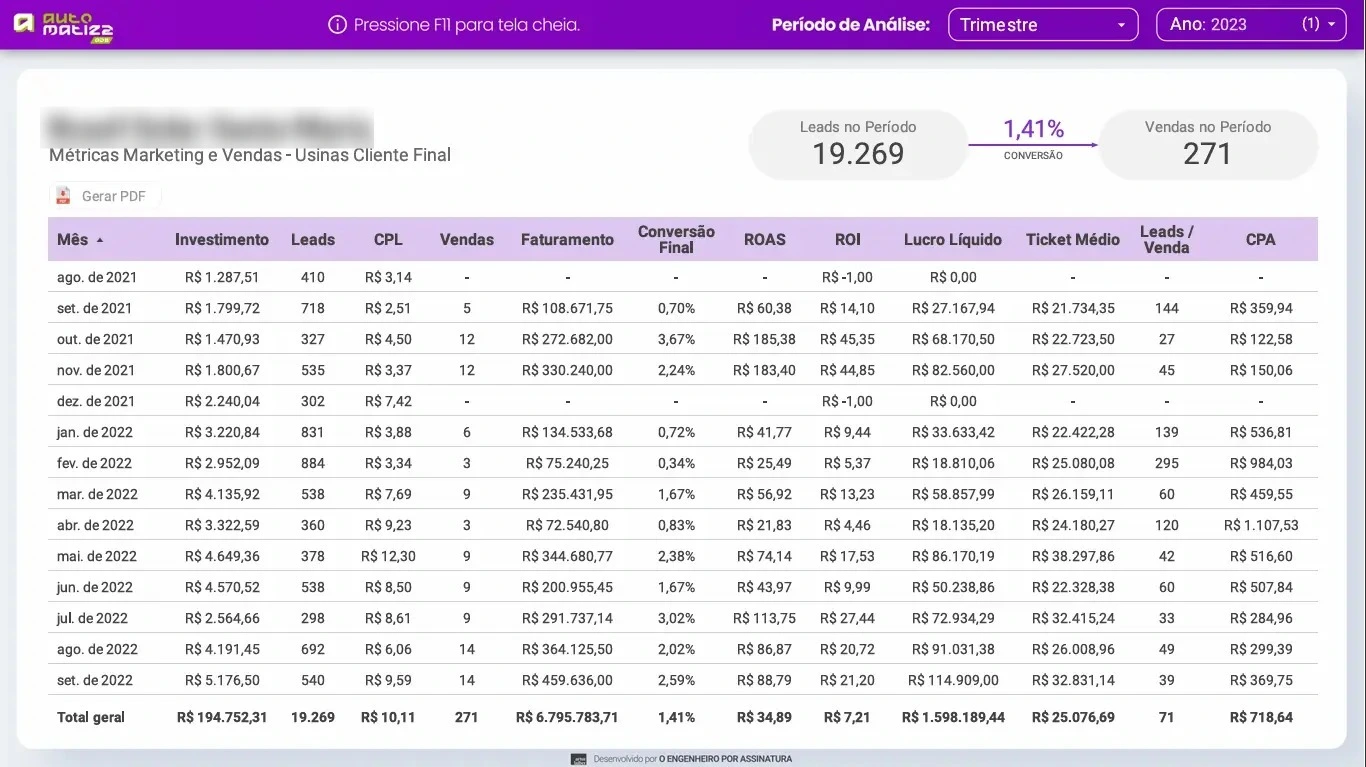Sort the table by Investimento column

(221, 240)
